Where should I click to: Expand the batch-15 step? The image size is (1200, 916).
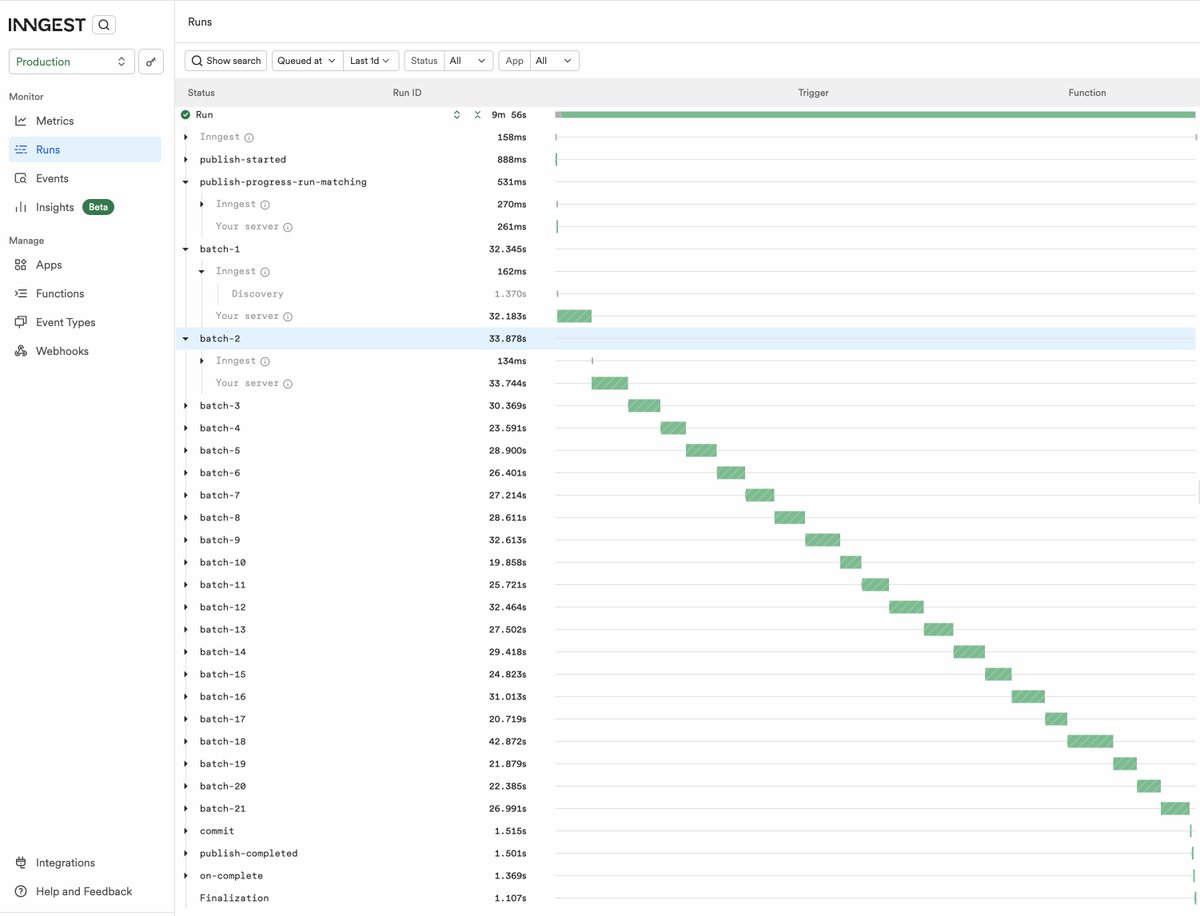pos(186,675)
